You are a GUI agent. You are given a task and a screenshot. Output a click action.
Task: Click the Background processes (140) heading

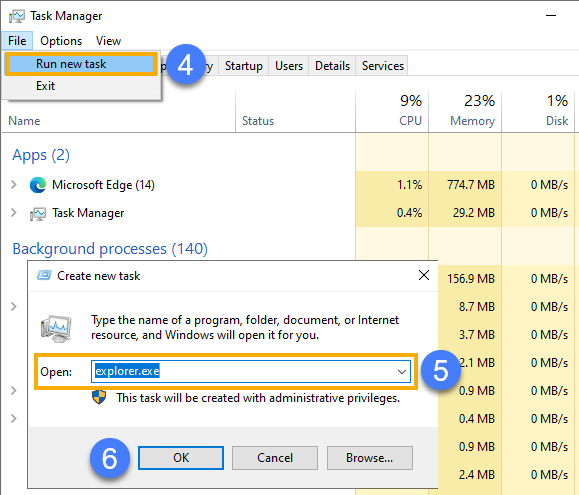pyautogui.click(x=110, y=249)
